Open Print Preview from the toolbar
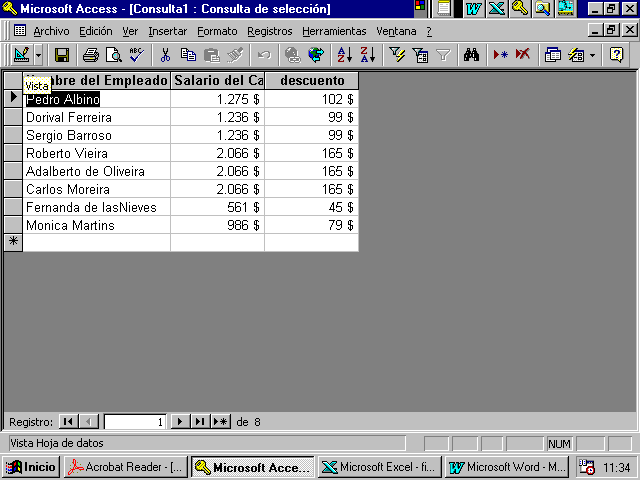 tap(114, 55)
